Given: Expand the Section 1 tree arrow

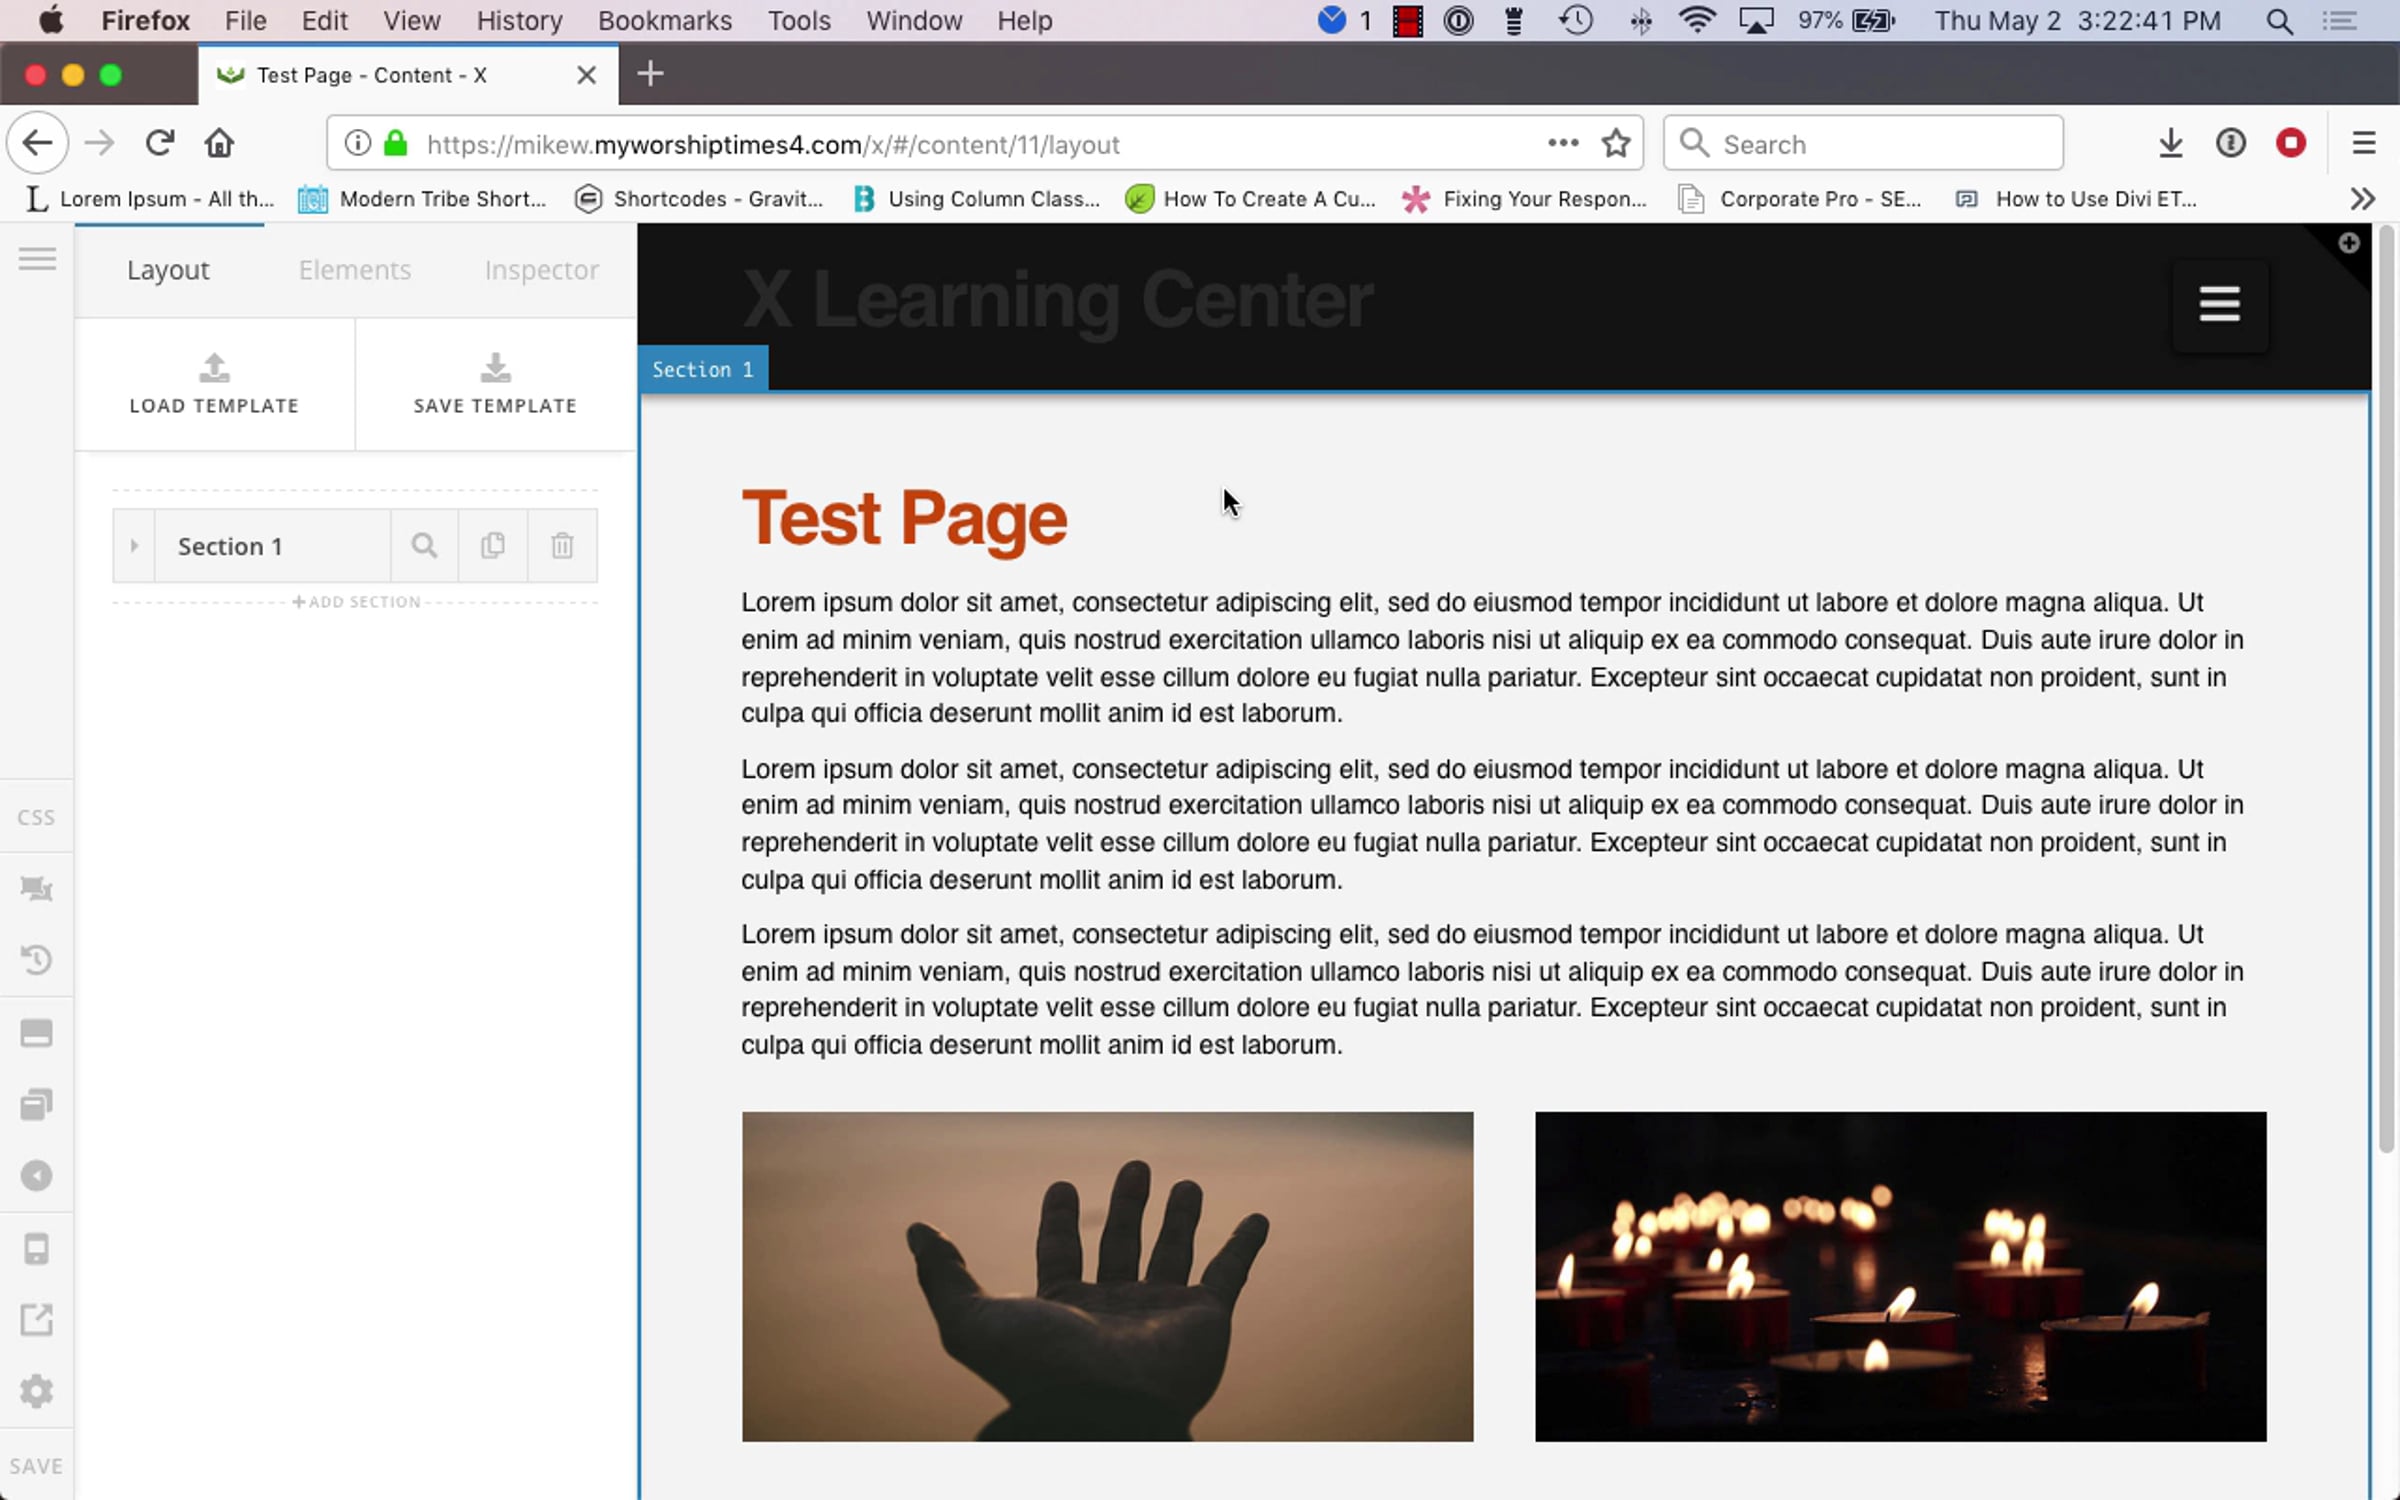Looking at the screenshot, I should (134, 546).
